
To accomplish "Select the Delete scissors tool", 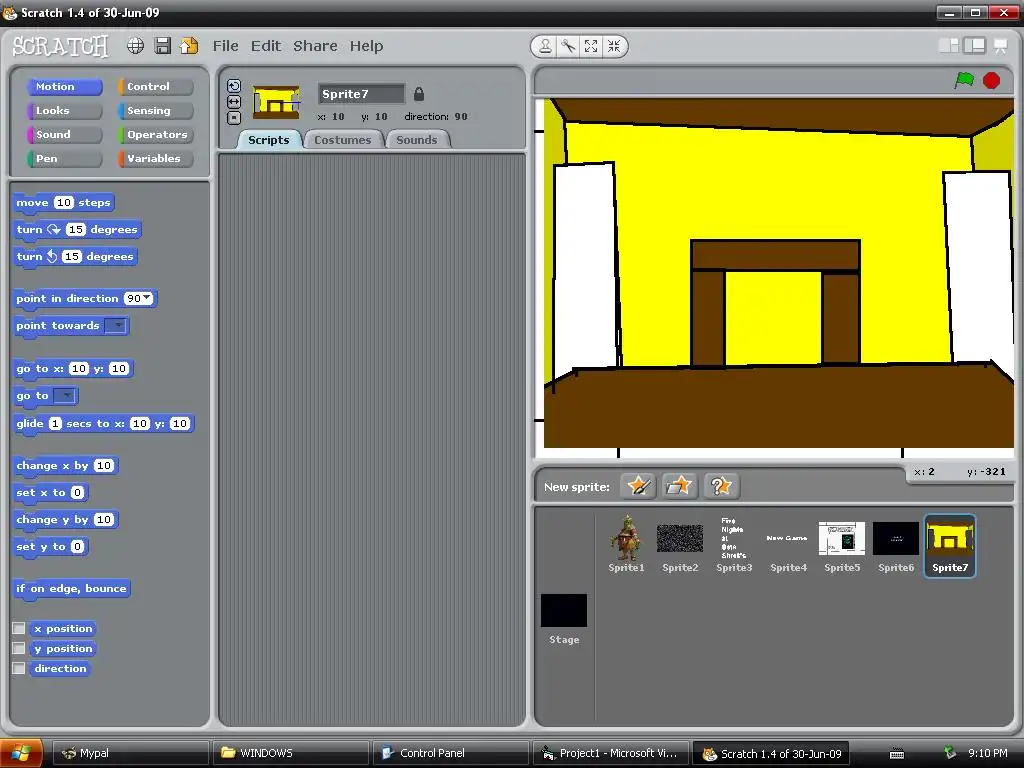I will pos(568,46).
